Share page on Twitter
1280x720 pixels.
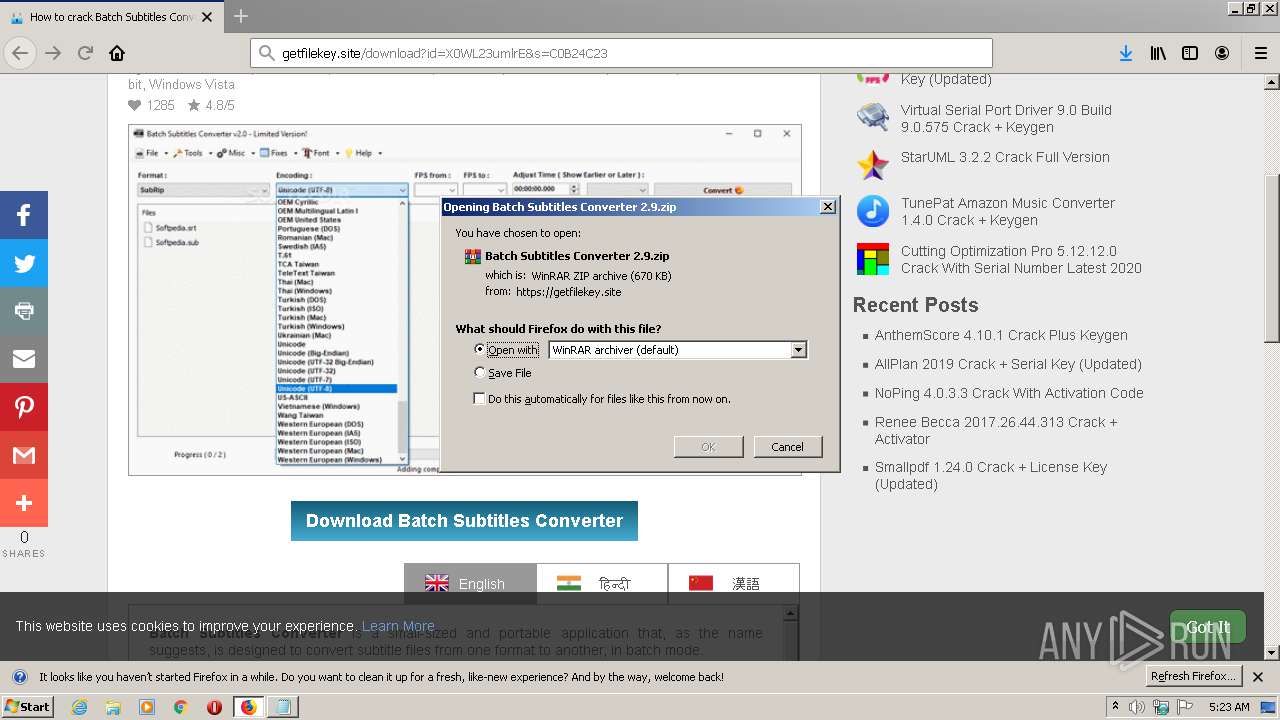coord(24,263)
